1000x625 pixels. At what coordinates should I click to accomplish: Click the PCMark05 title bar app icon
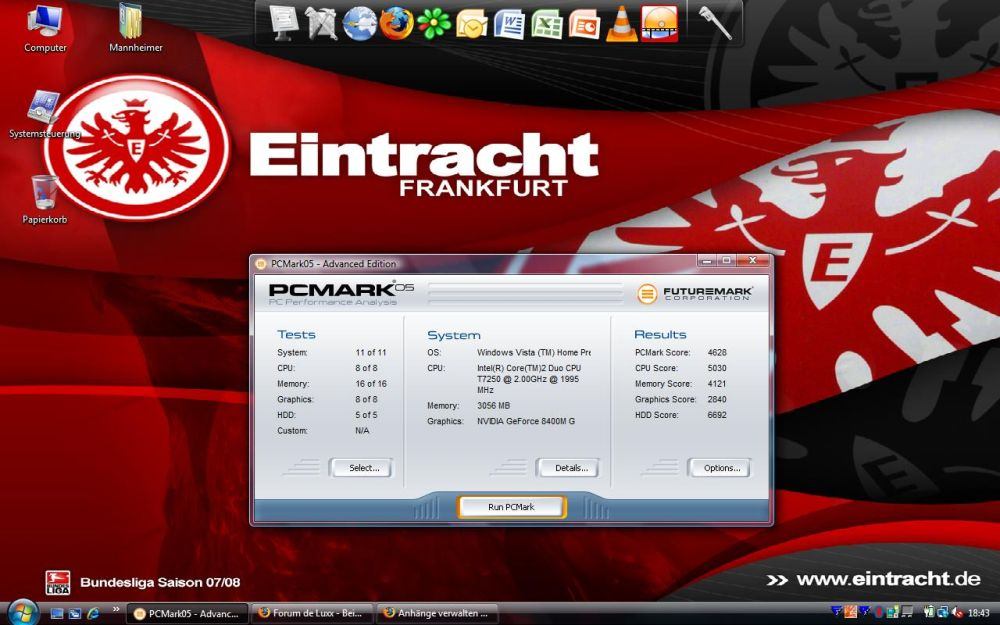(x=260, y=263)
